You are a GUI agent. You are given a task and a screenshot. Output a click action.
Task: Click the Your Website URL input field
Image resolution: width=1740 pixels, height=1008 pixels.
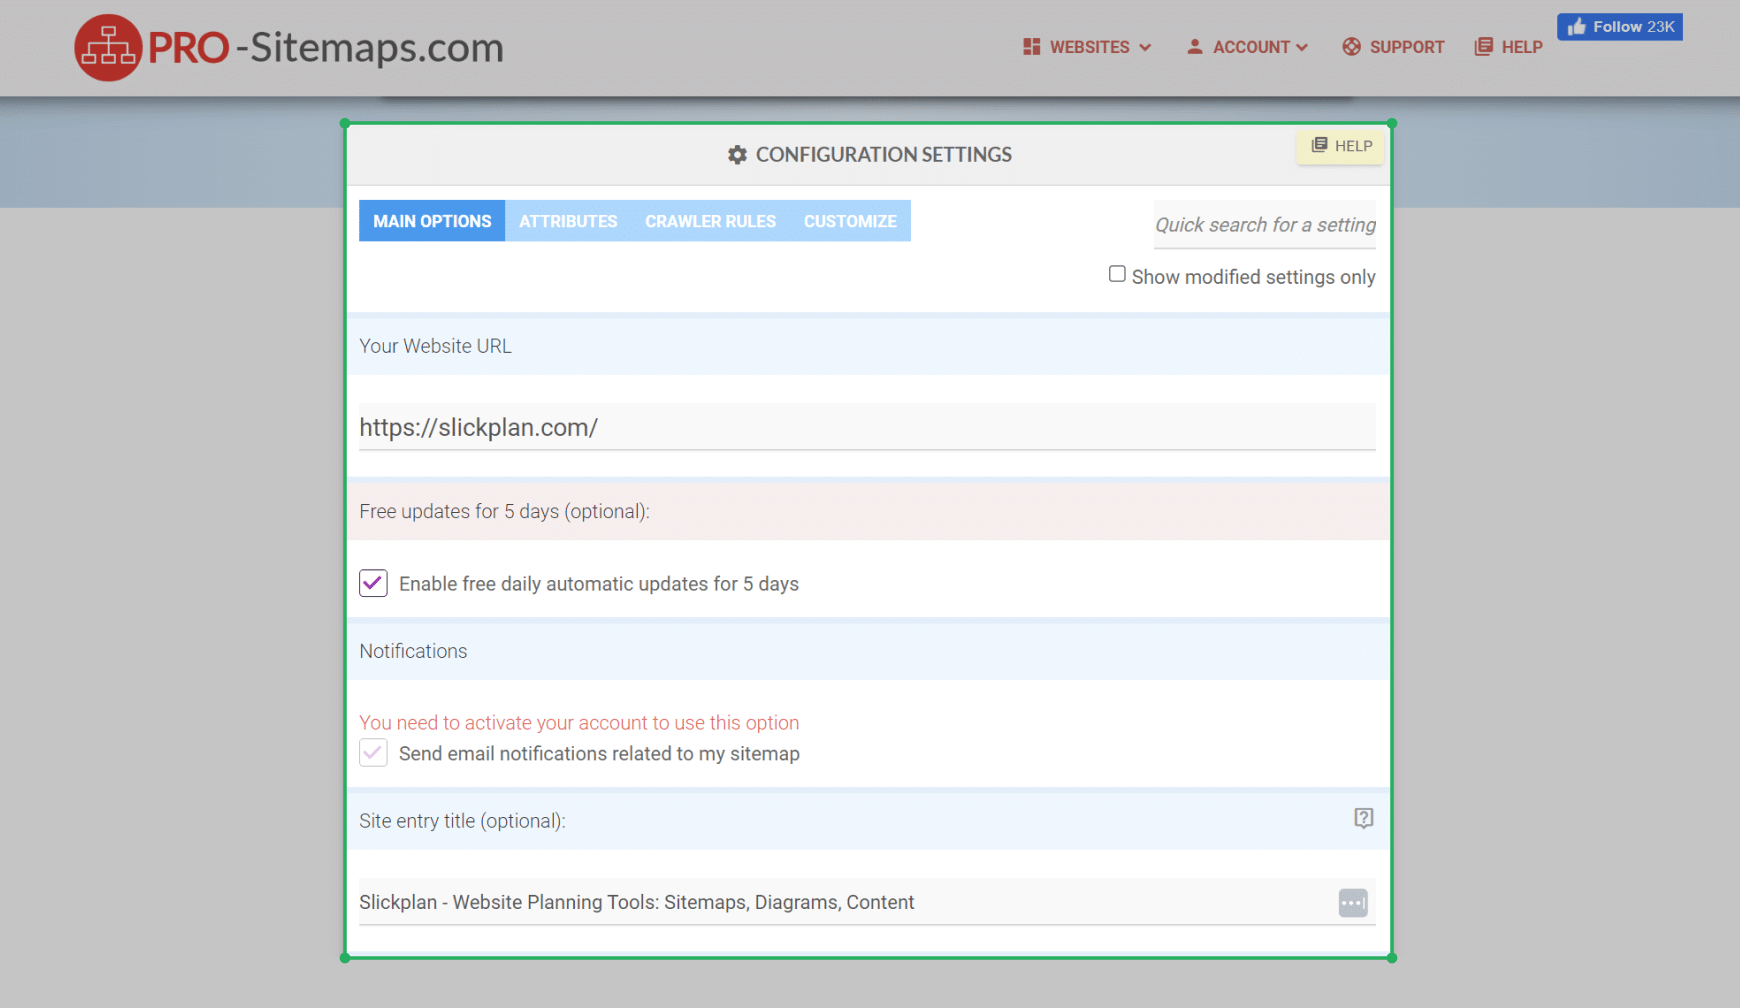pos(866,428)
